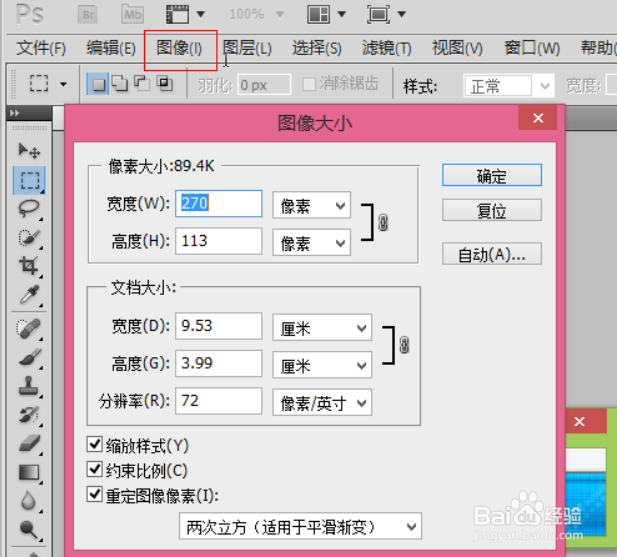This screenshot has width=617, height=557.
Task: Uncheck 约束比例(C) checkbox
Action: [94, 469]
